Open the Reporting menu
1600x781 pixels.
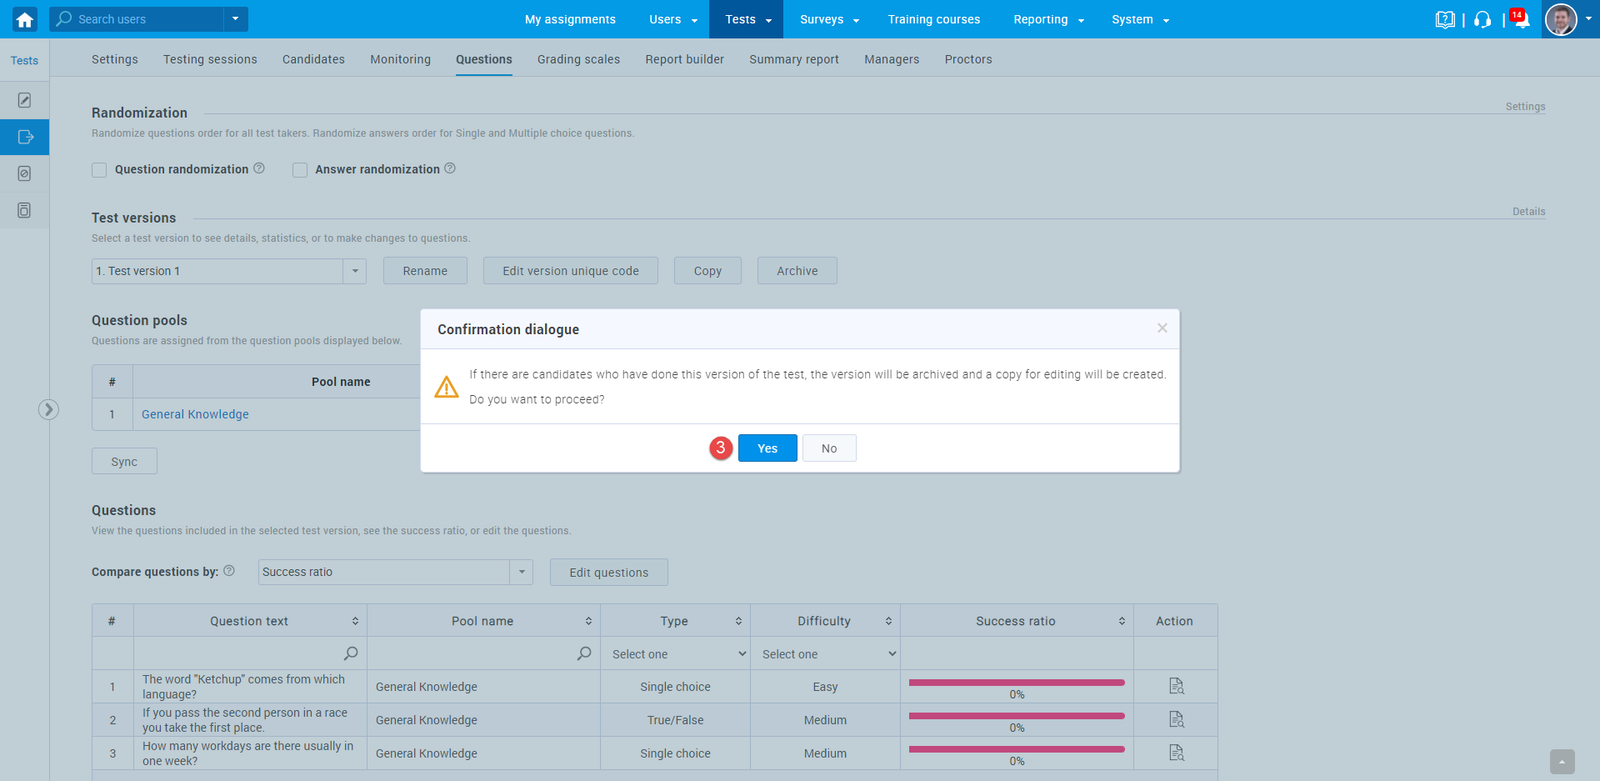coord(1048,19)
